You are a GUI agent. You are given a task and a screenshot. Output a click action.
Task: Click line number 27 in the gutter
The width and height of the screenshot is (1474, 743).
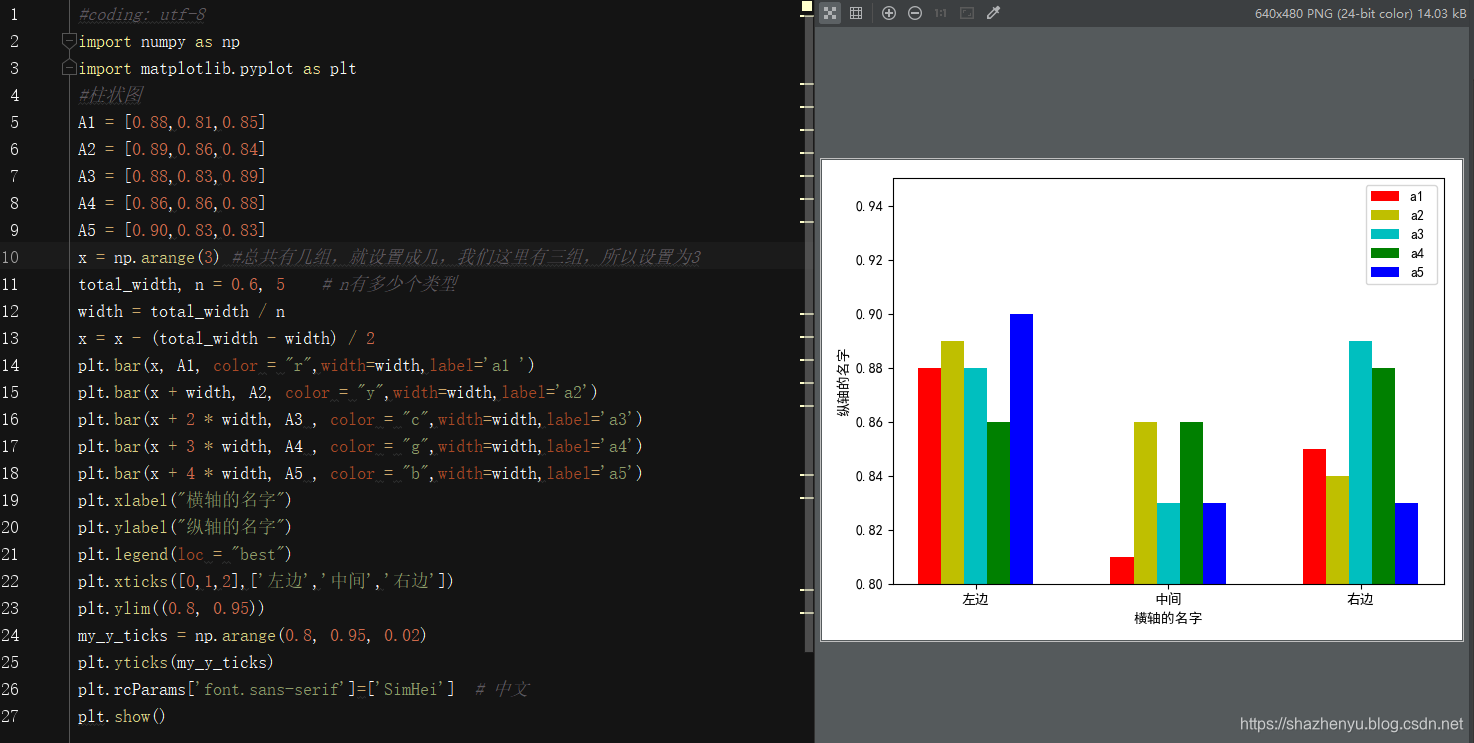11,716
